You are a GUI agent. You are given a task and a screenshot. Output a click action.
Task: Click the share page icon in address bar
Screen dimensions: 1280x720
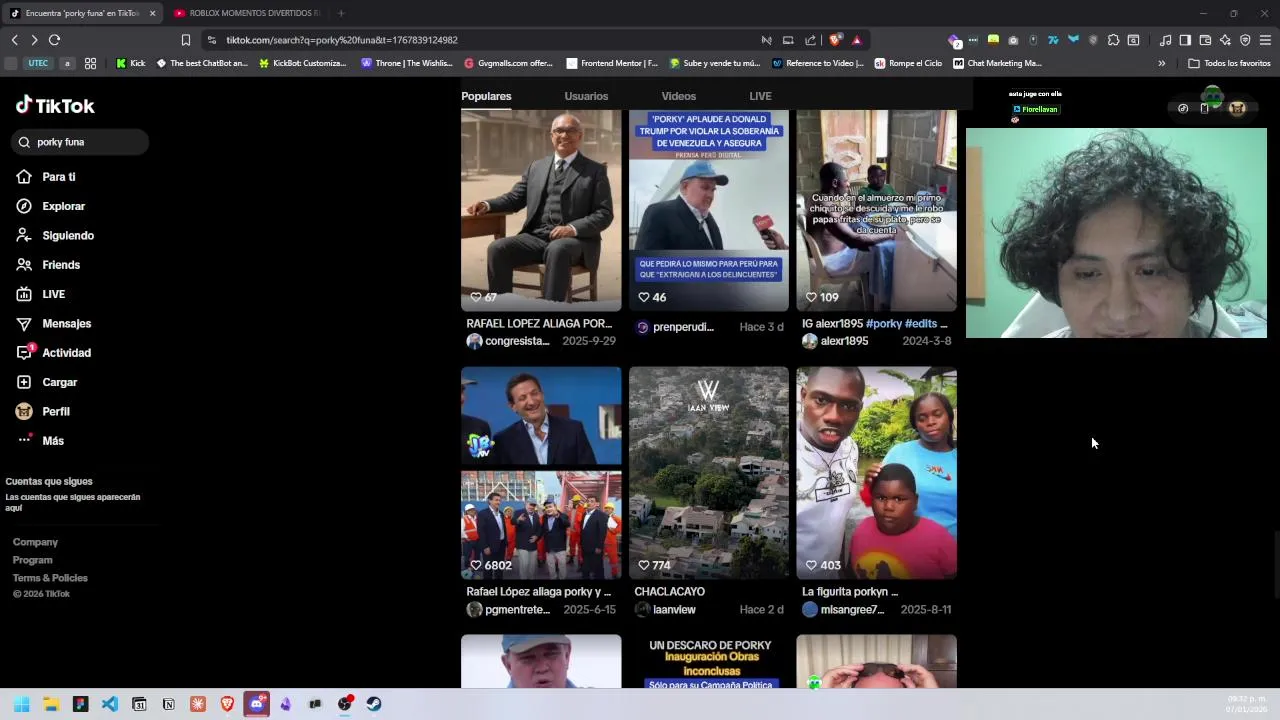pos(810,40)
